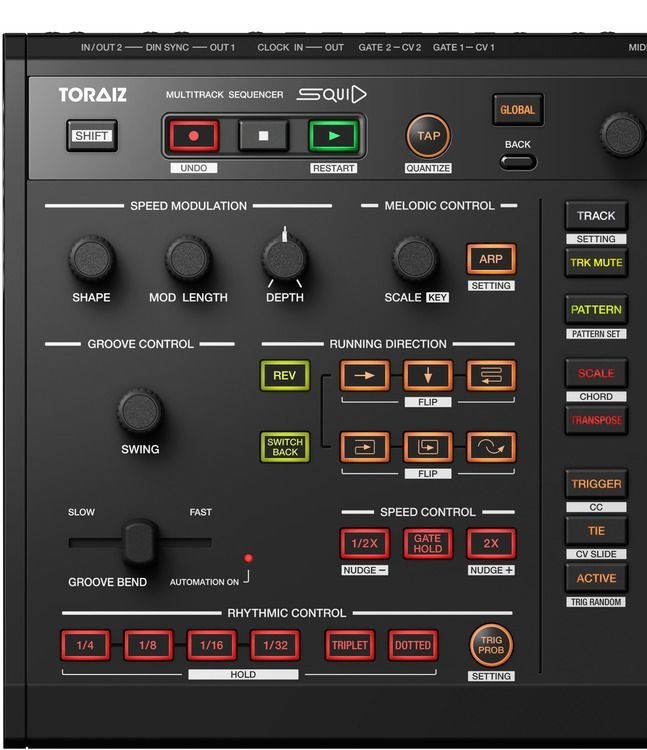Toggle the ARP arpeggiator button
Viewport: 647px width, 750px height.
tap(491, 259)
